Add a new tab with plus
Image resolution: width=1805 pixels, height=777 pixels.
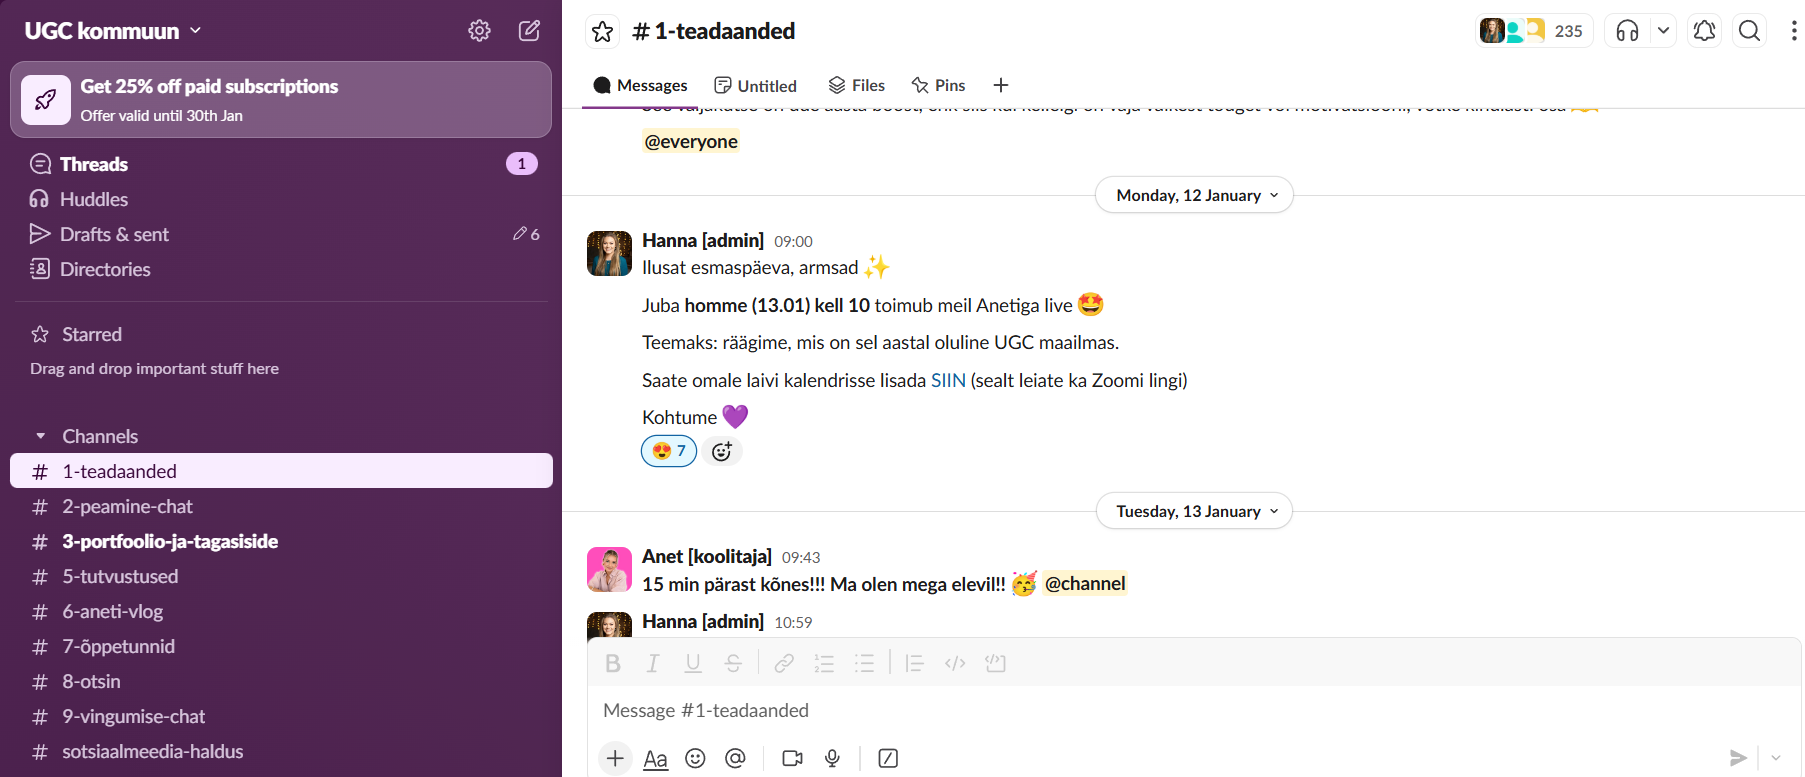[1001, 85]
